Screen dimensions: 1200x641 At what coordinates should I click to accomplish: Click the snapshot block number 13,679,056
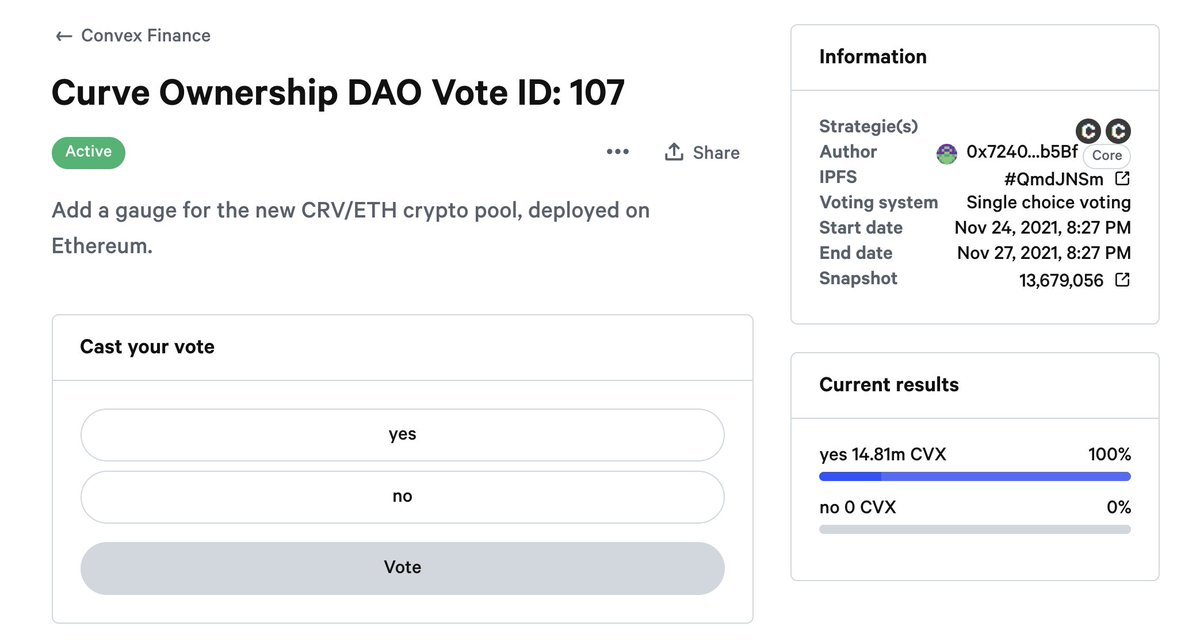(x=1061, y=280)
